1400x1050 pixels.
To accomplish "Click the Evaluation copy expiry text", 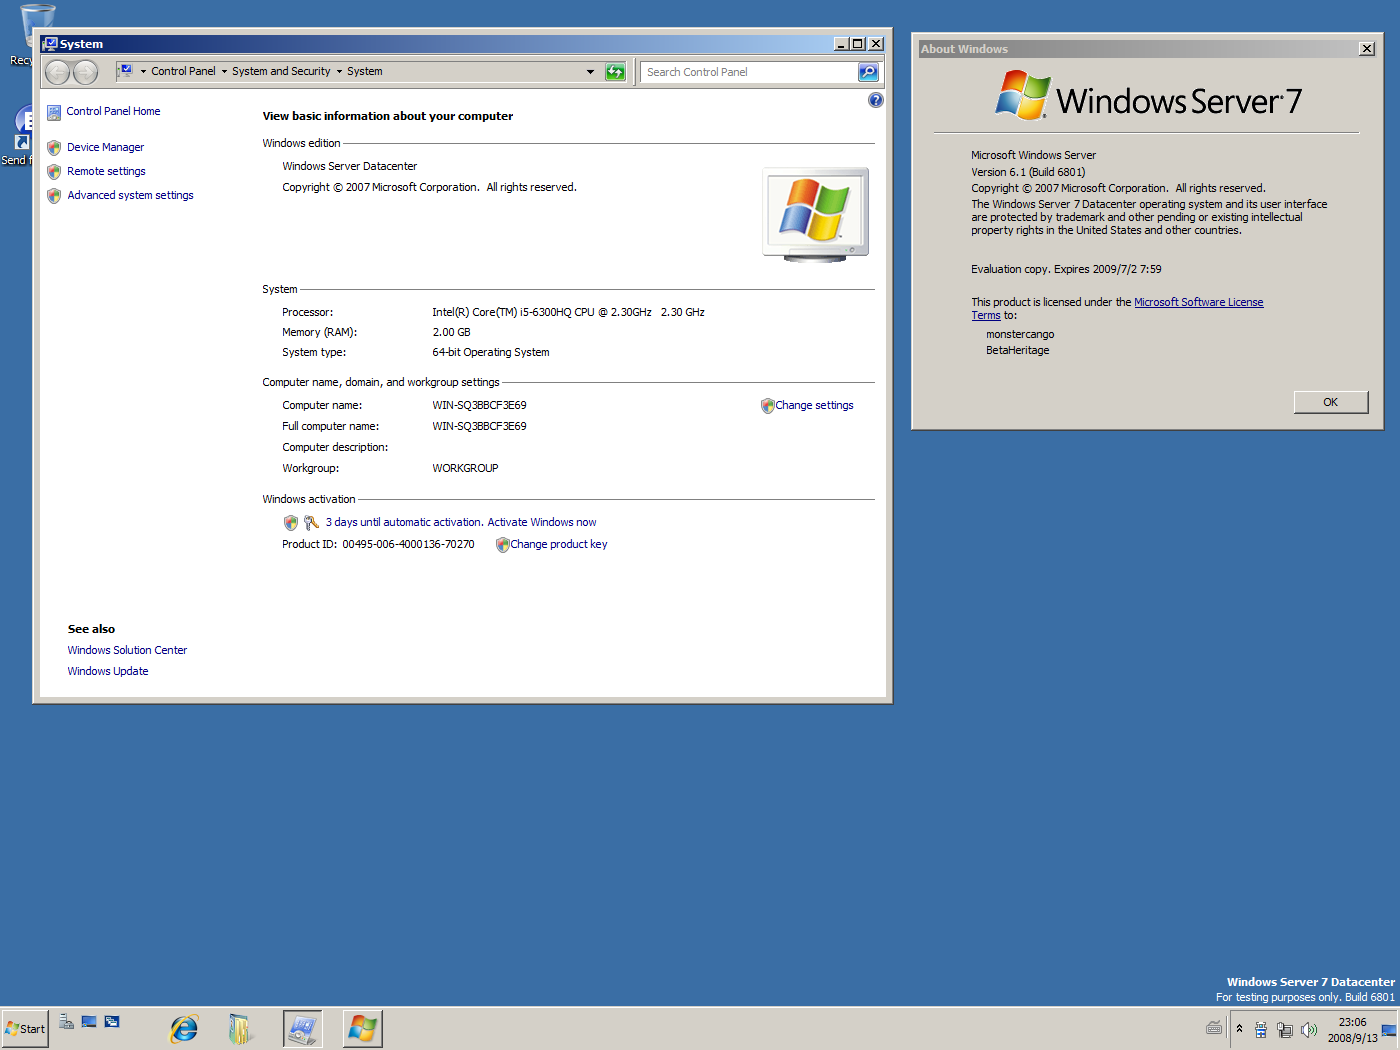I will coord(1066,270).
